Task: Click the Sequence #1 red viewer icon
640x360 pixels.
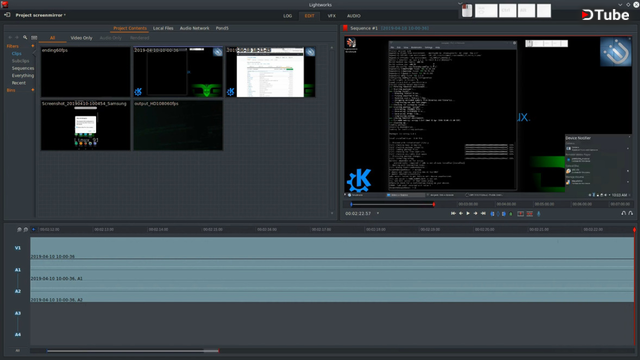Action: pos(345,28)
